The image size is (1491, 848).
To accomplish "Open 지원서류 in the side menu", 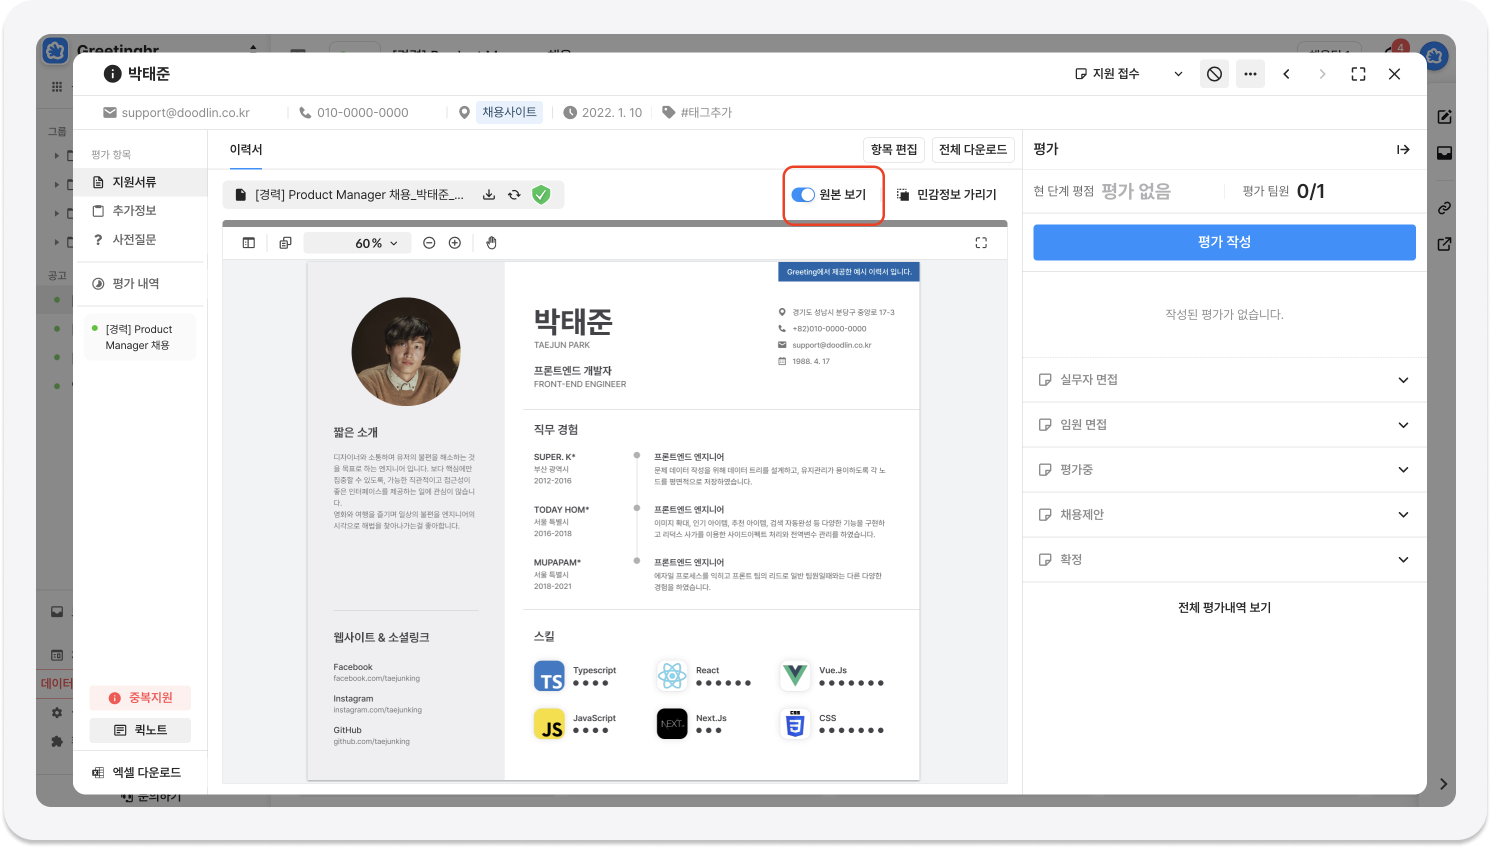I will (140, 182).
